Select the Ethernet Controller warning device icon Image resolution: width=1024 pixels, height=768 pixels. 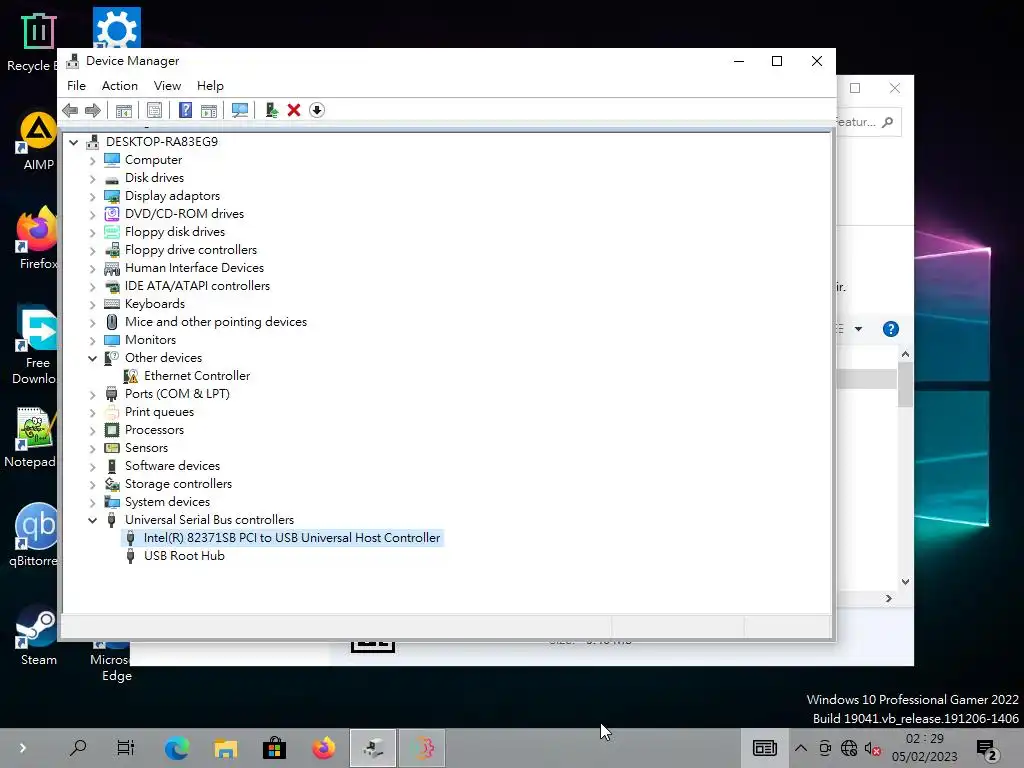131,376
